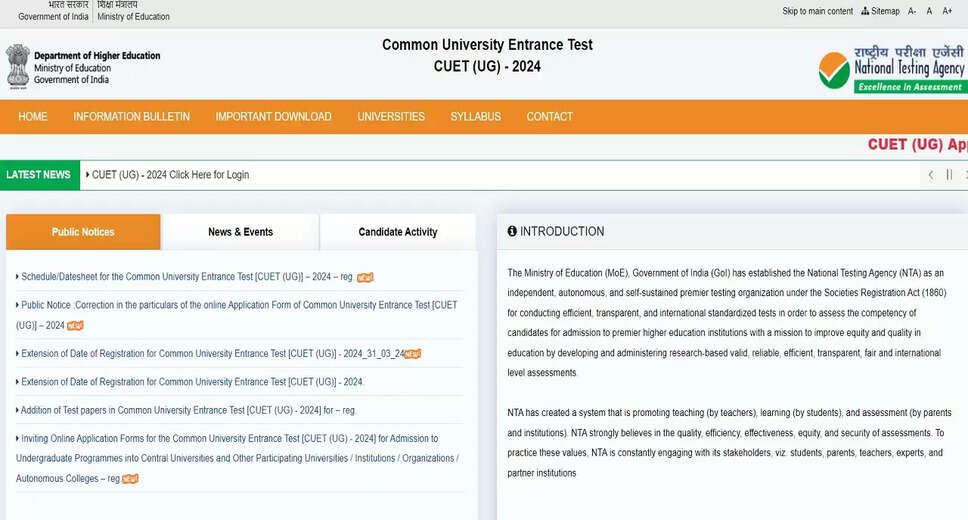Image resolution: width=968 pixels, height=520 pixels.
Task: Switch to the Candidate Activity tab
Action: pyautogui.click(x=398, y=232)
